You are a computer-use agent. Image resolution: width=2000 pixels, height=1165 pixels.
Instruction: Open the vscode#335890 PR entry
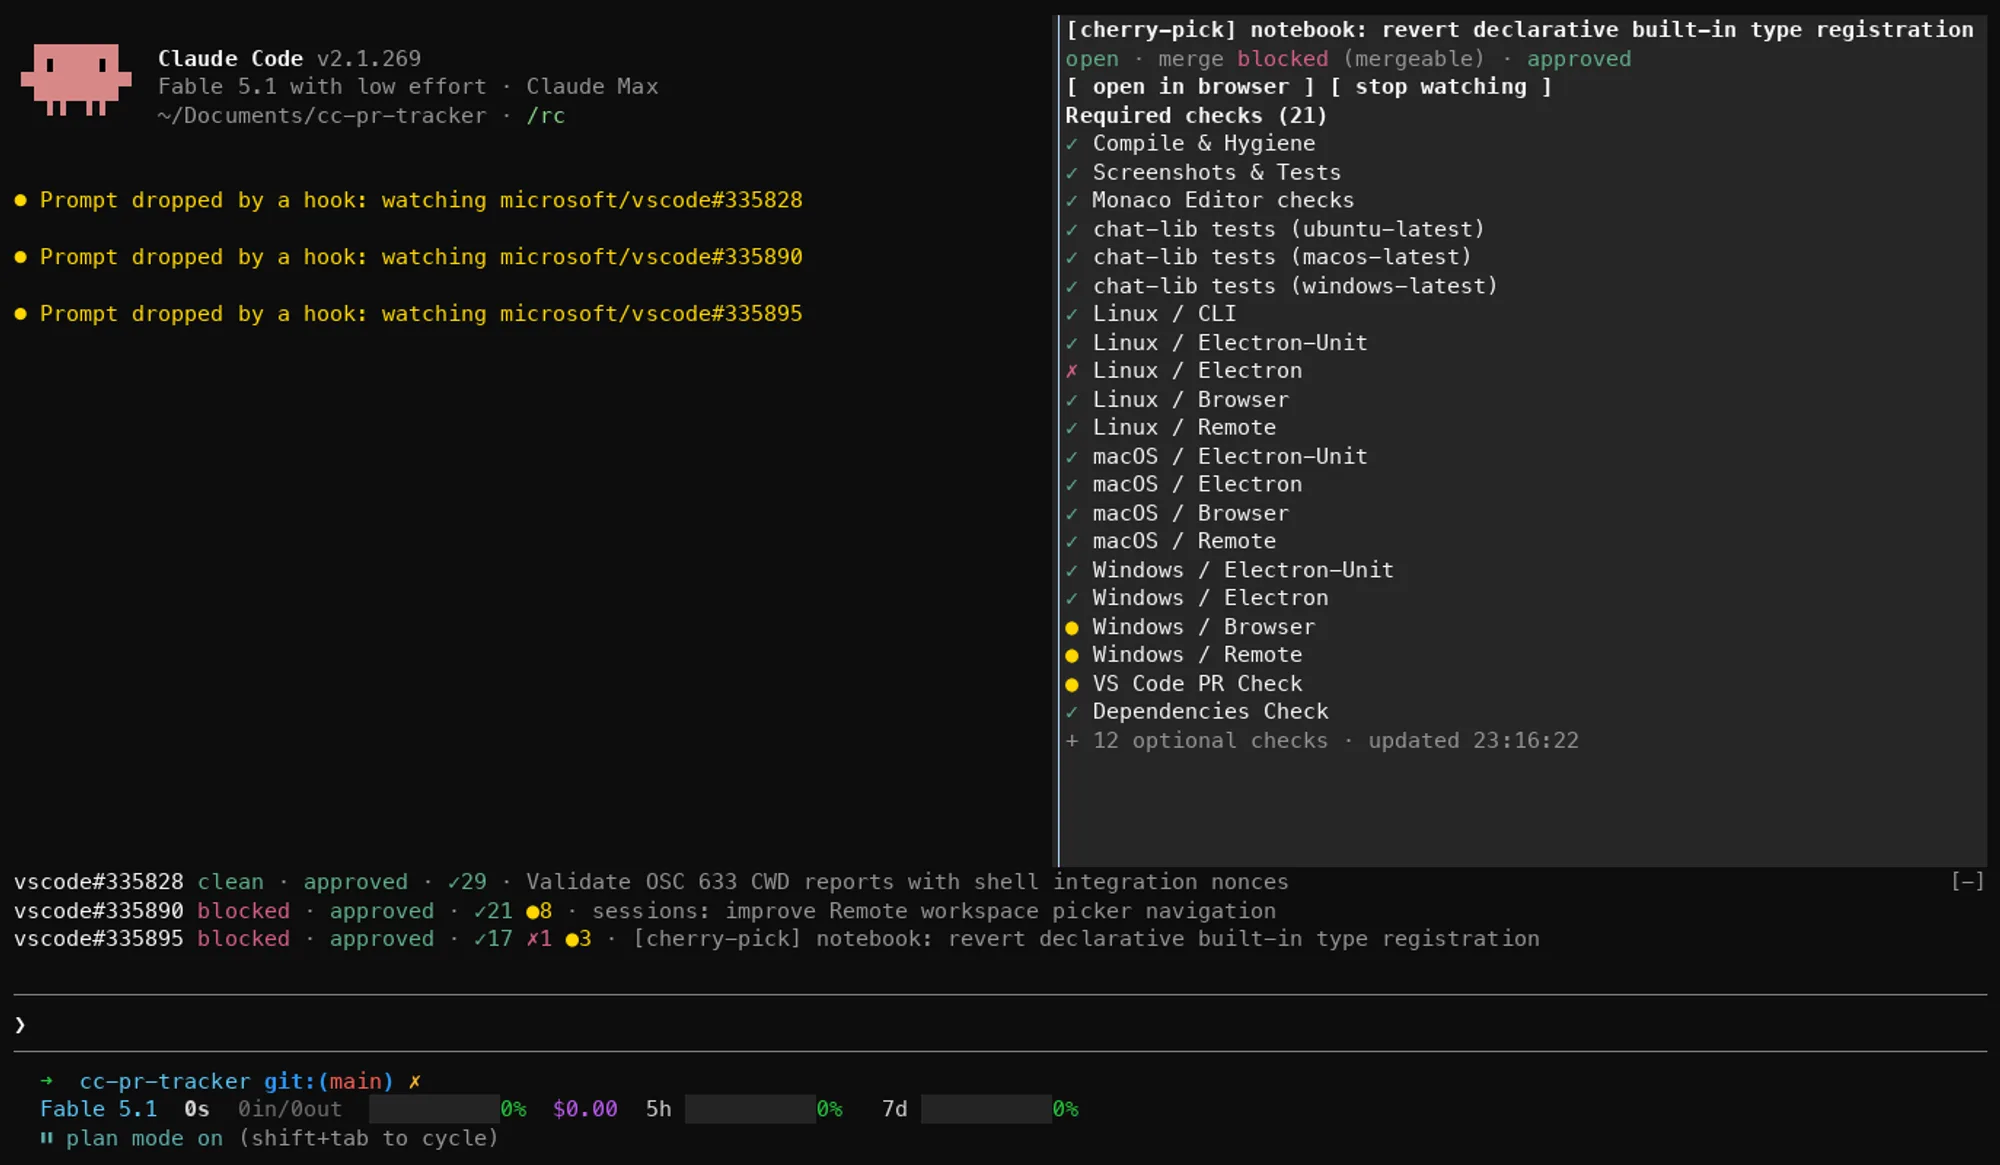coord(645,911)
